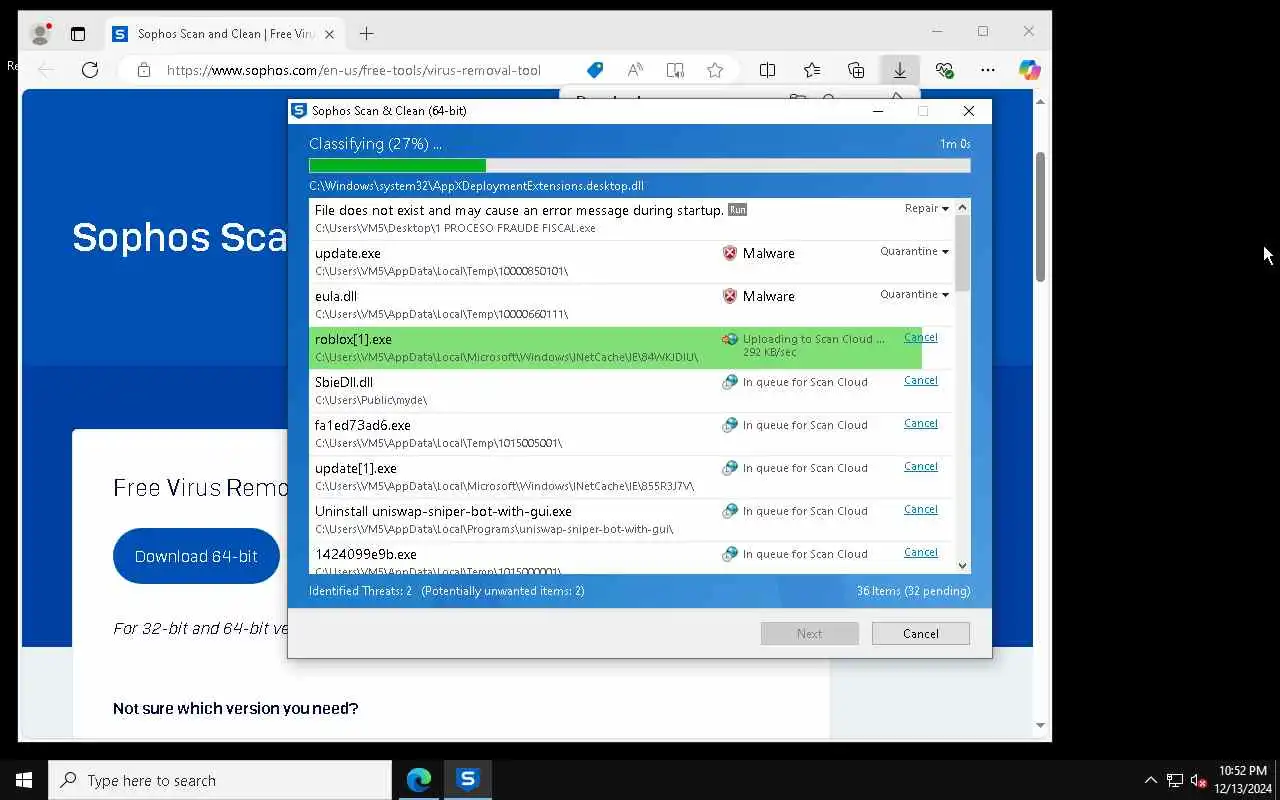
Task: Show hidden tray icons chevron
Action: coord(1150,781)
